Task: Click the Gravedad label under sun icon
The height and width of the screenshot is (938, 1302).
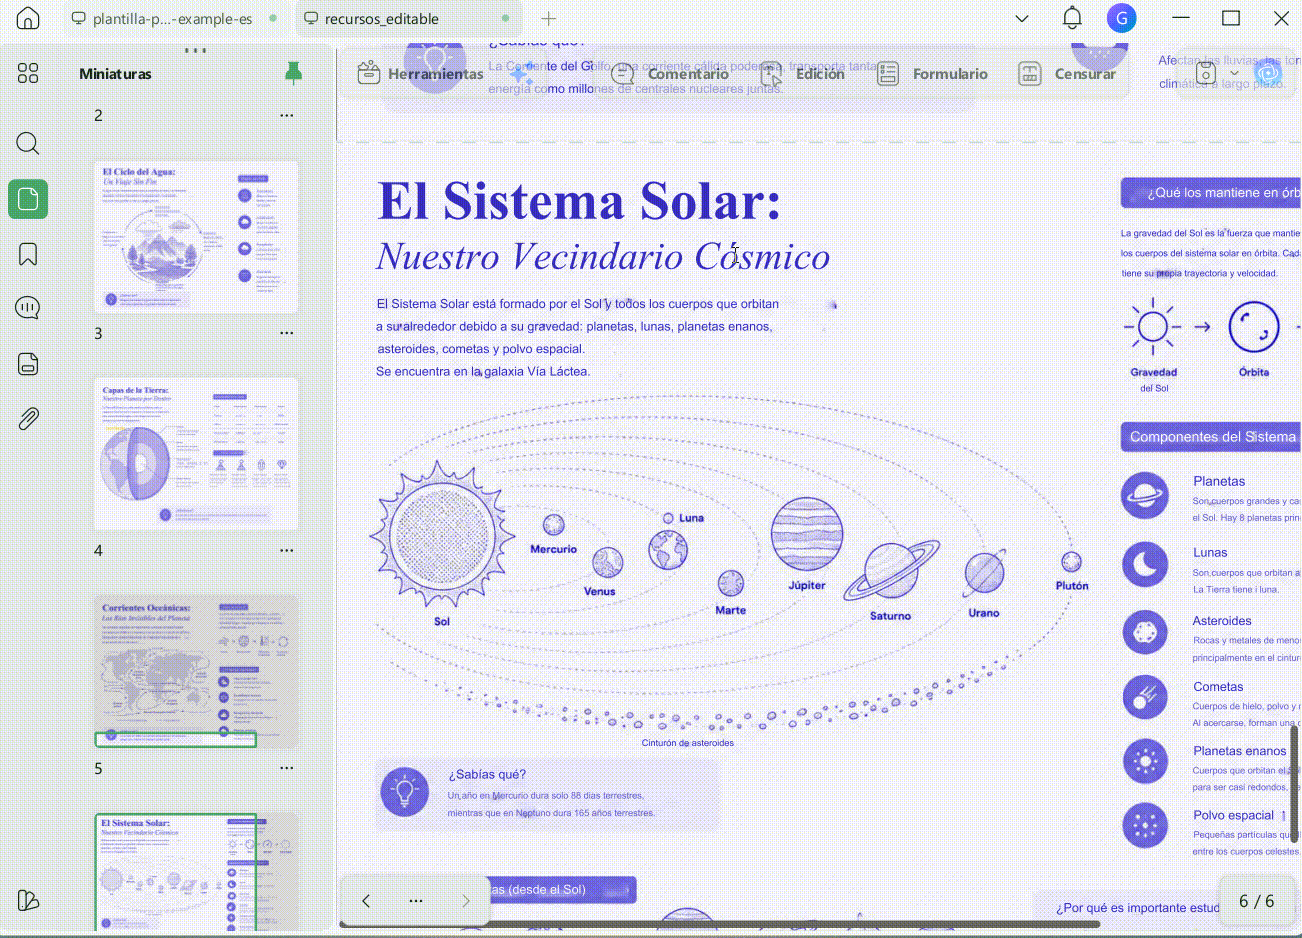Action: pyautogui.click(x=1153, y=372)
